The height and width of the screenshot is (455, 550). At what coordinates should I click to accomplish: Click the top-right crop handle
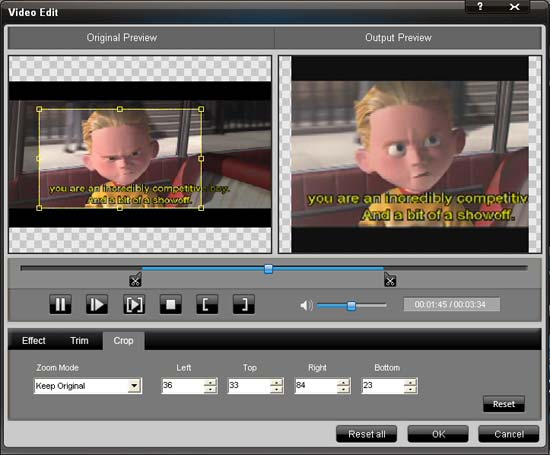201,109
